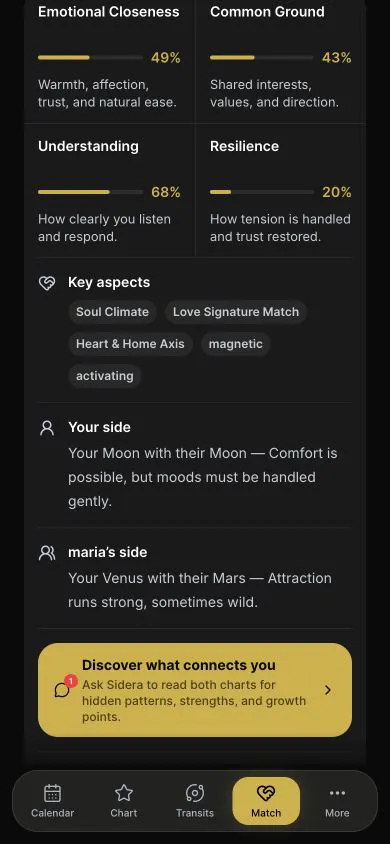Tap the Heart & Home Axis chip

[130, 344]
